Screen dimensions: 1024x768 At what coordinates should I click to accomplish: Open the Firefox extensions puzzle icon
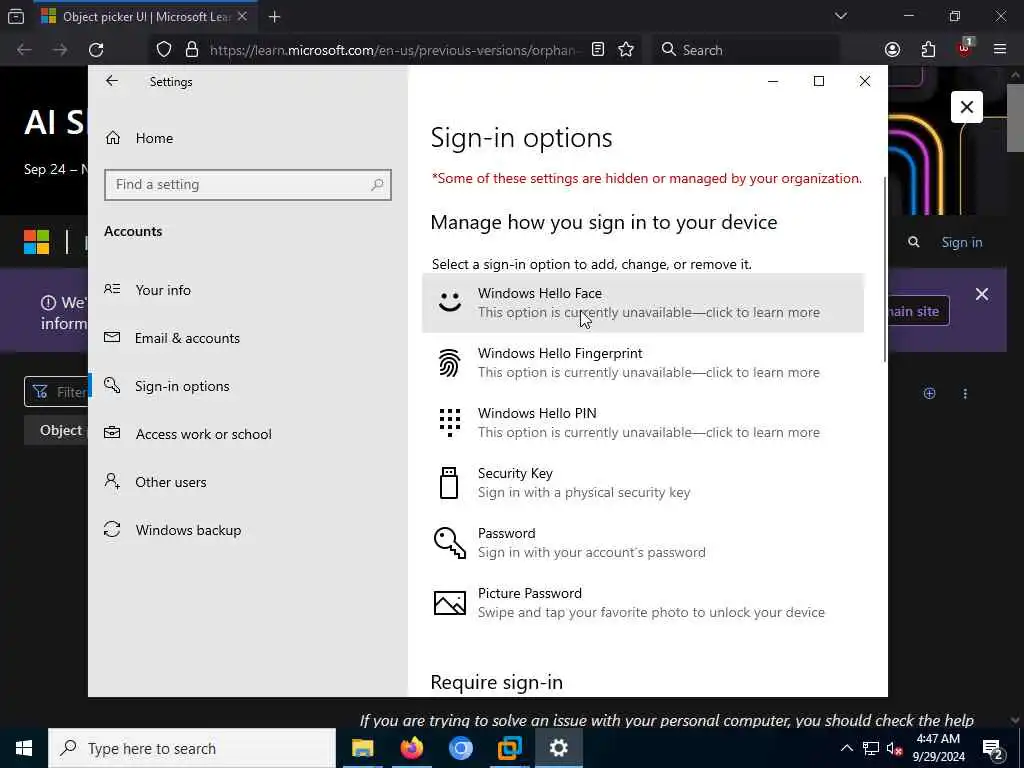coord(928,50)
